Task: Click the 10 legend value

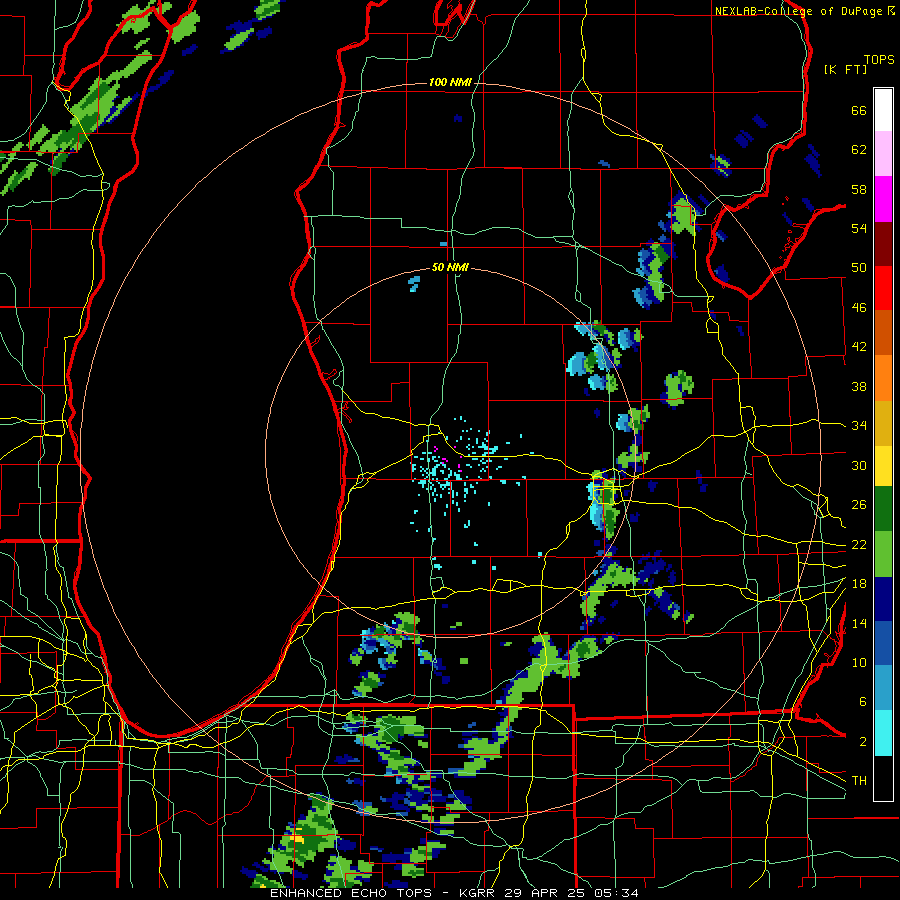Action: (859, 663)
